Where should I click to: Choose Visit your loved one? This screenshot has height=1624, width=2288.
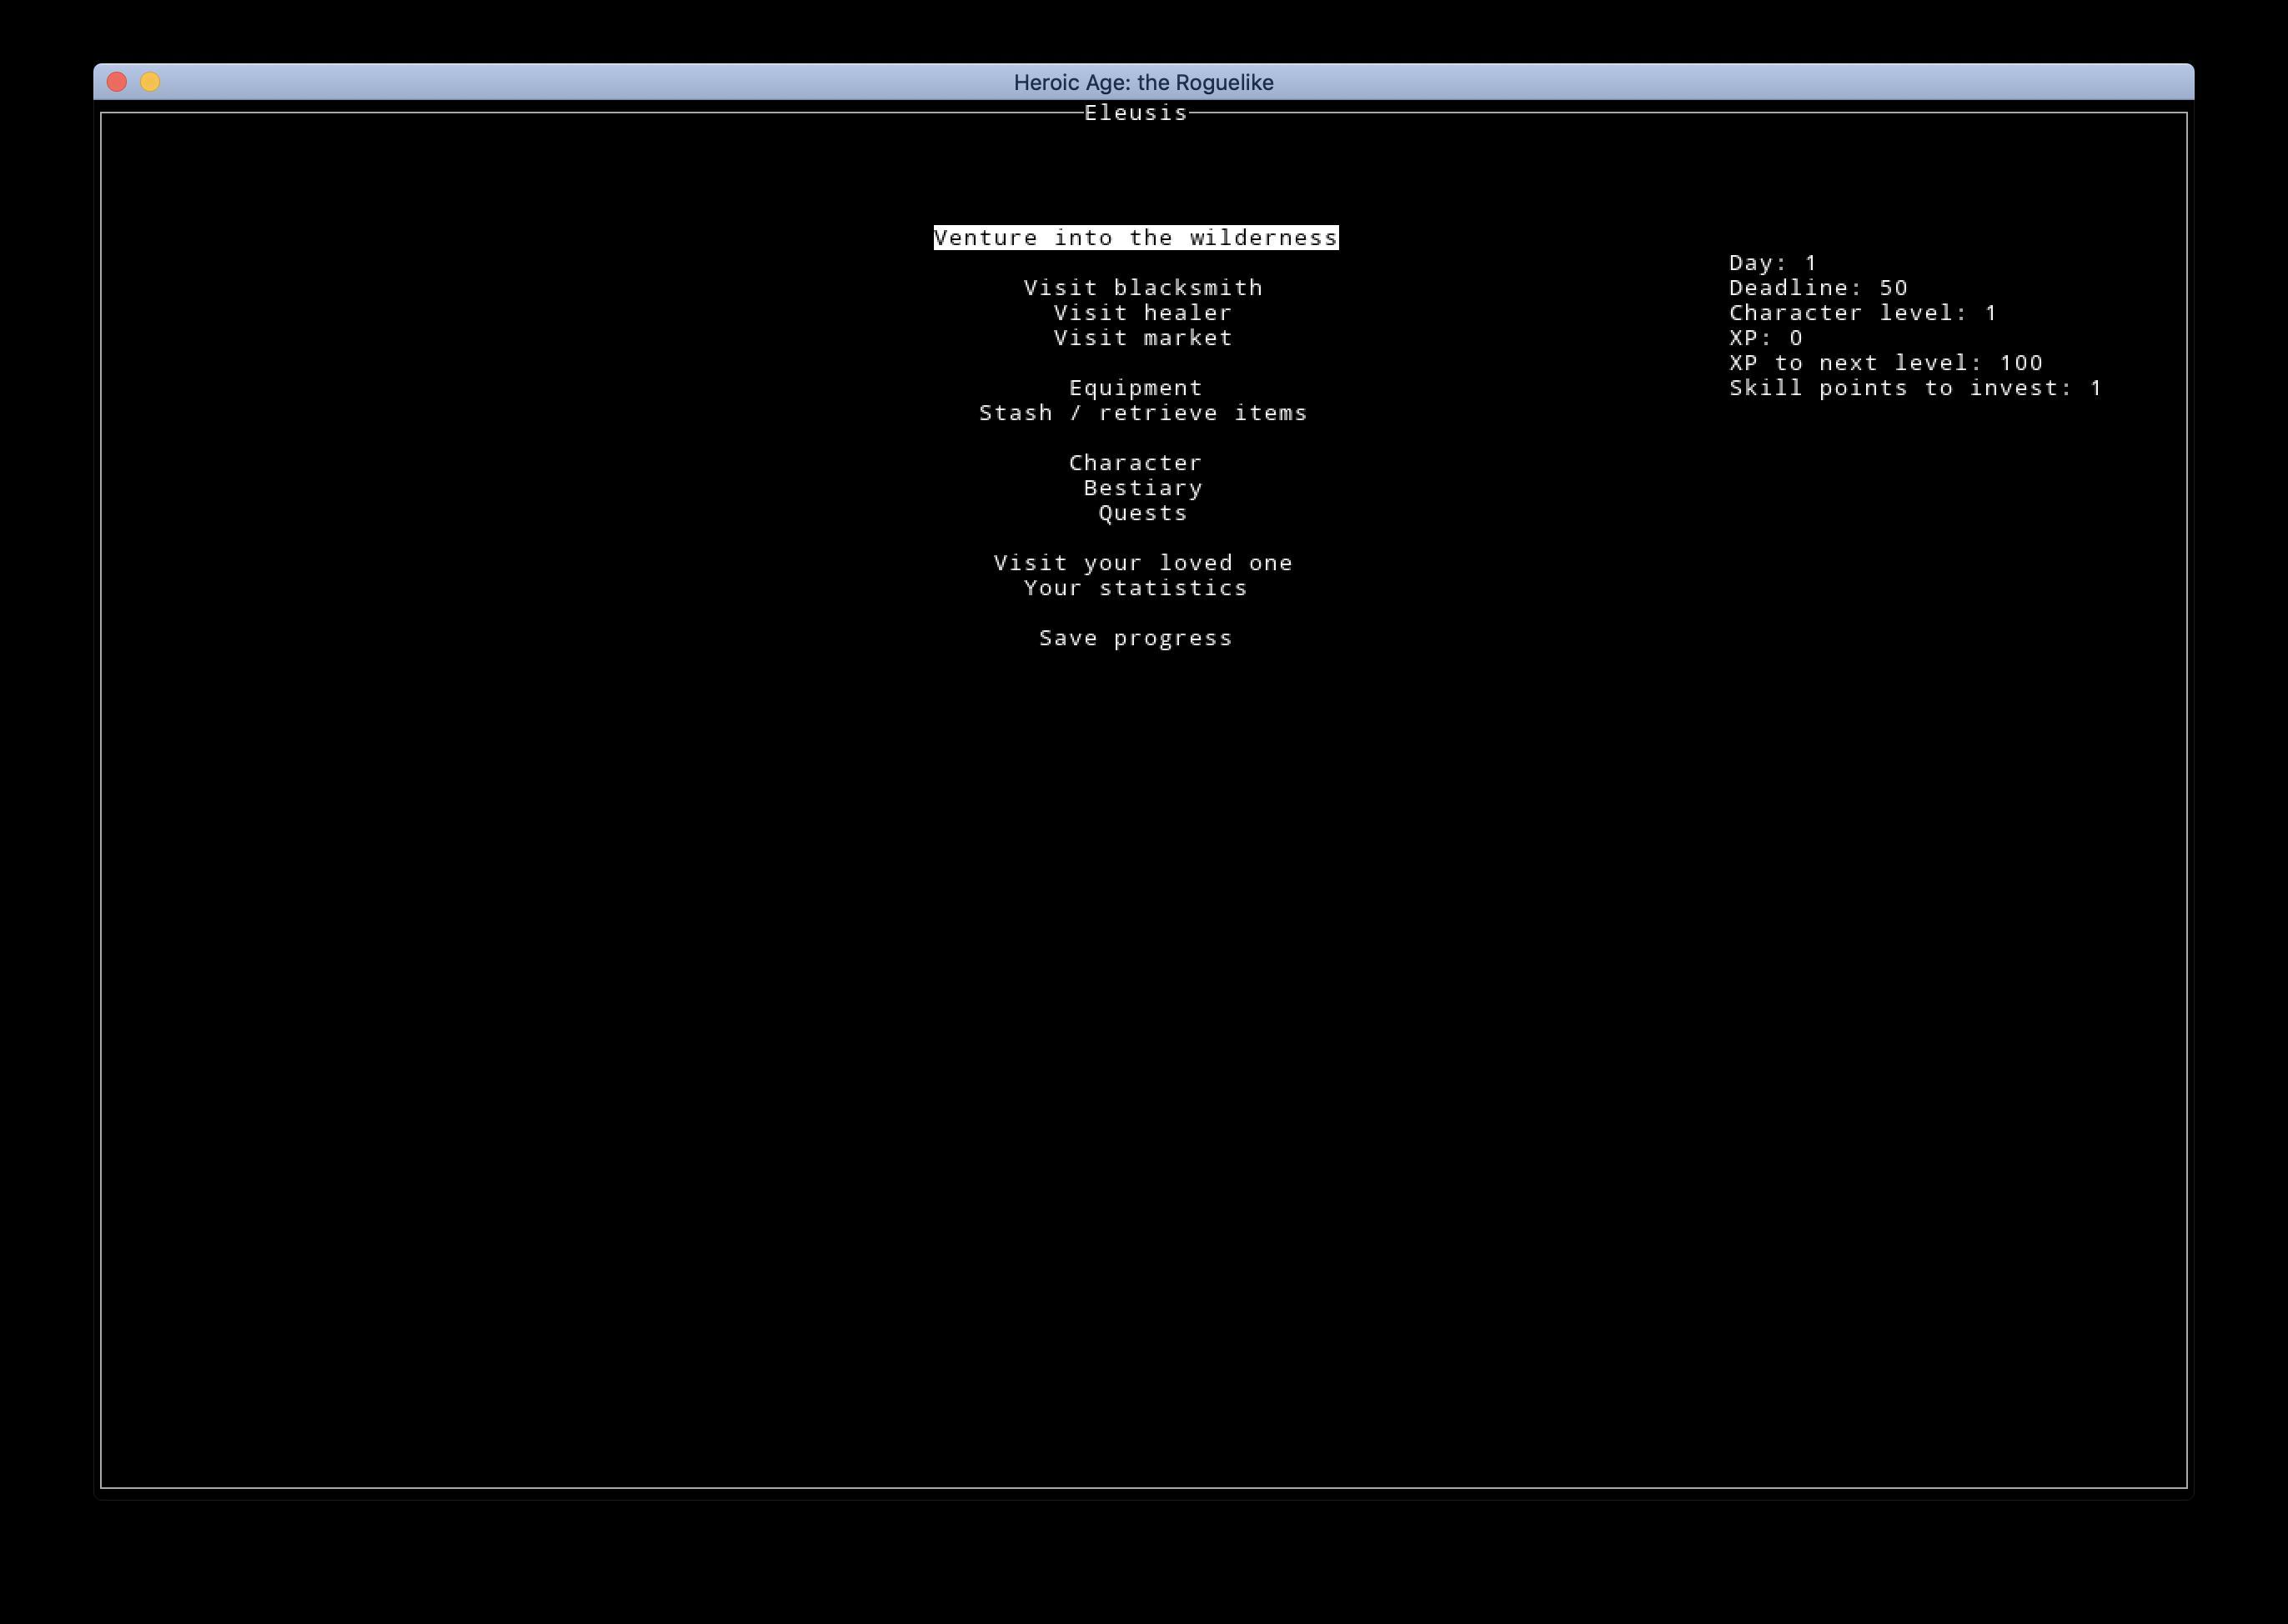pos(1143,562)
